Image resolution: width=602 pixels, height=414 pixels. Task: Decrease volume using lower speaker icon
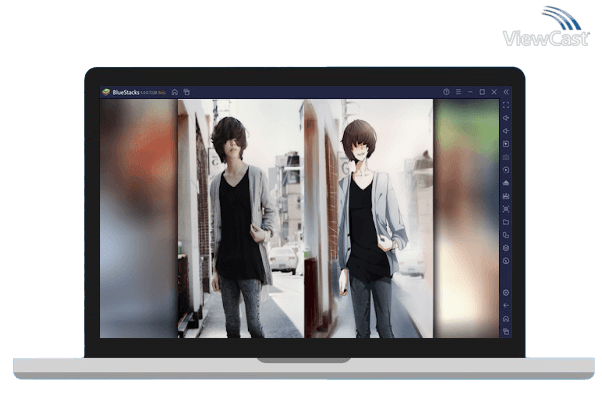click(506, 131)
